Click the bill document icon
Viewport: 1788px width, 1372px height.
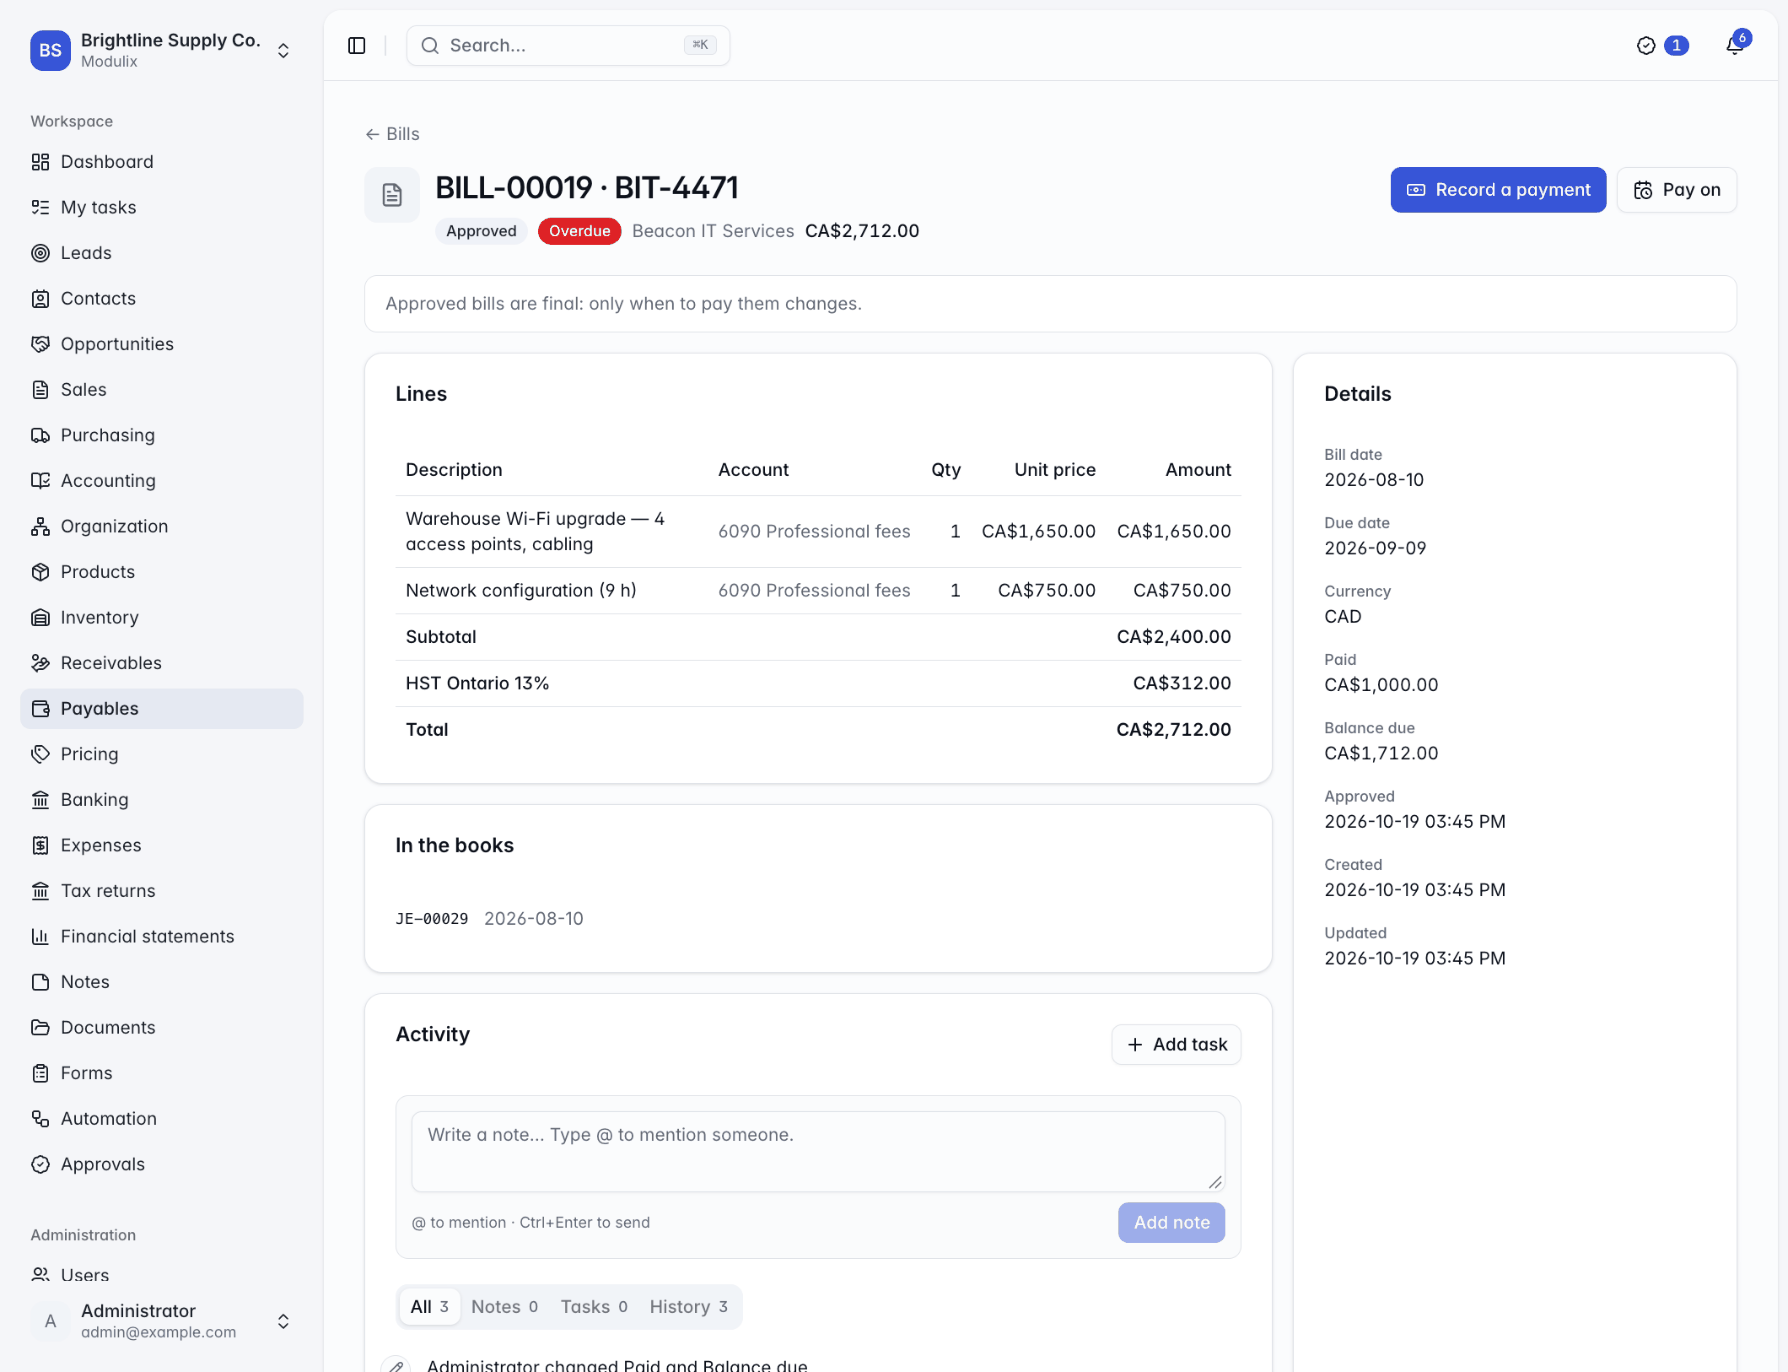[392, 195]
